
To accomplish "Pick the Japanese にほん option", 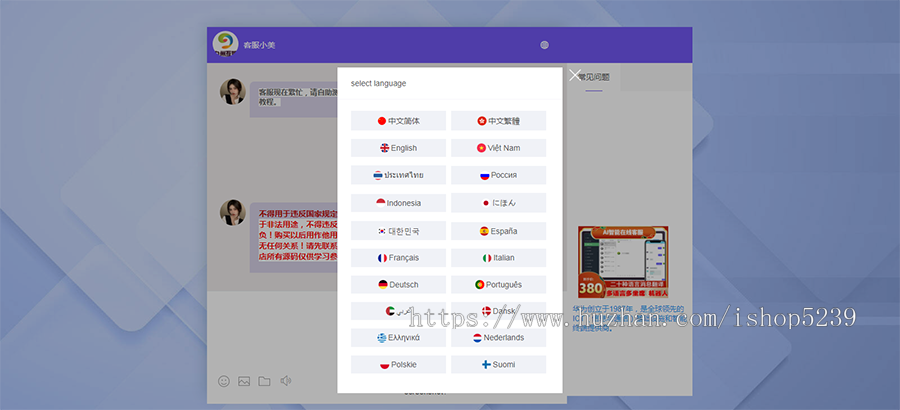I will [x=498, y=203].
